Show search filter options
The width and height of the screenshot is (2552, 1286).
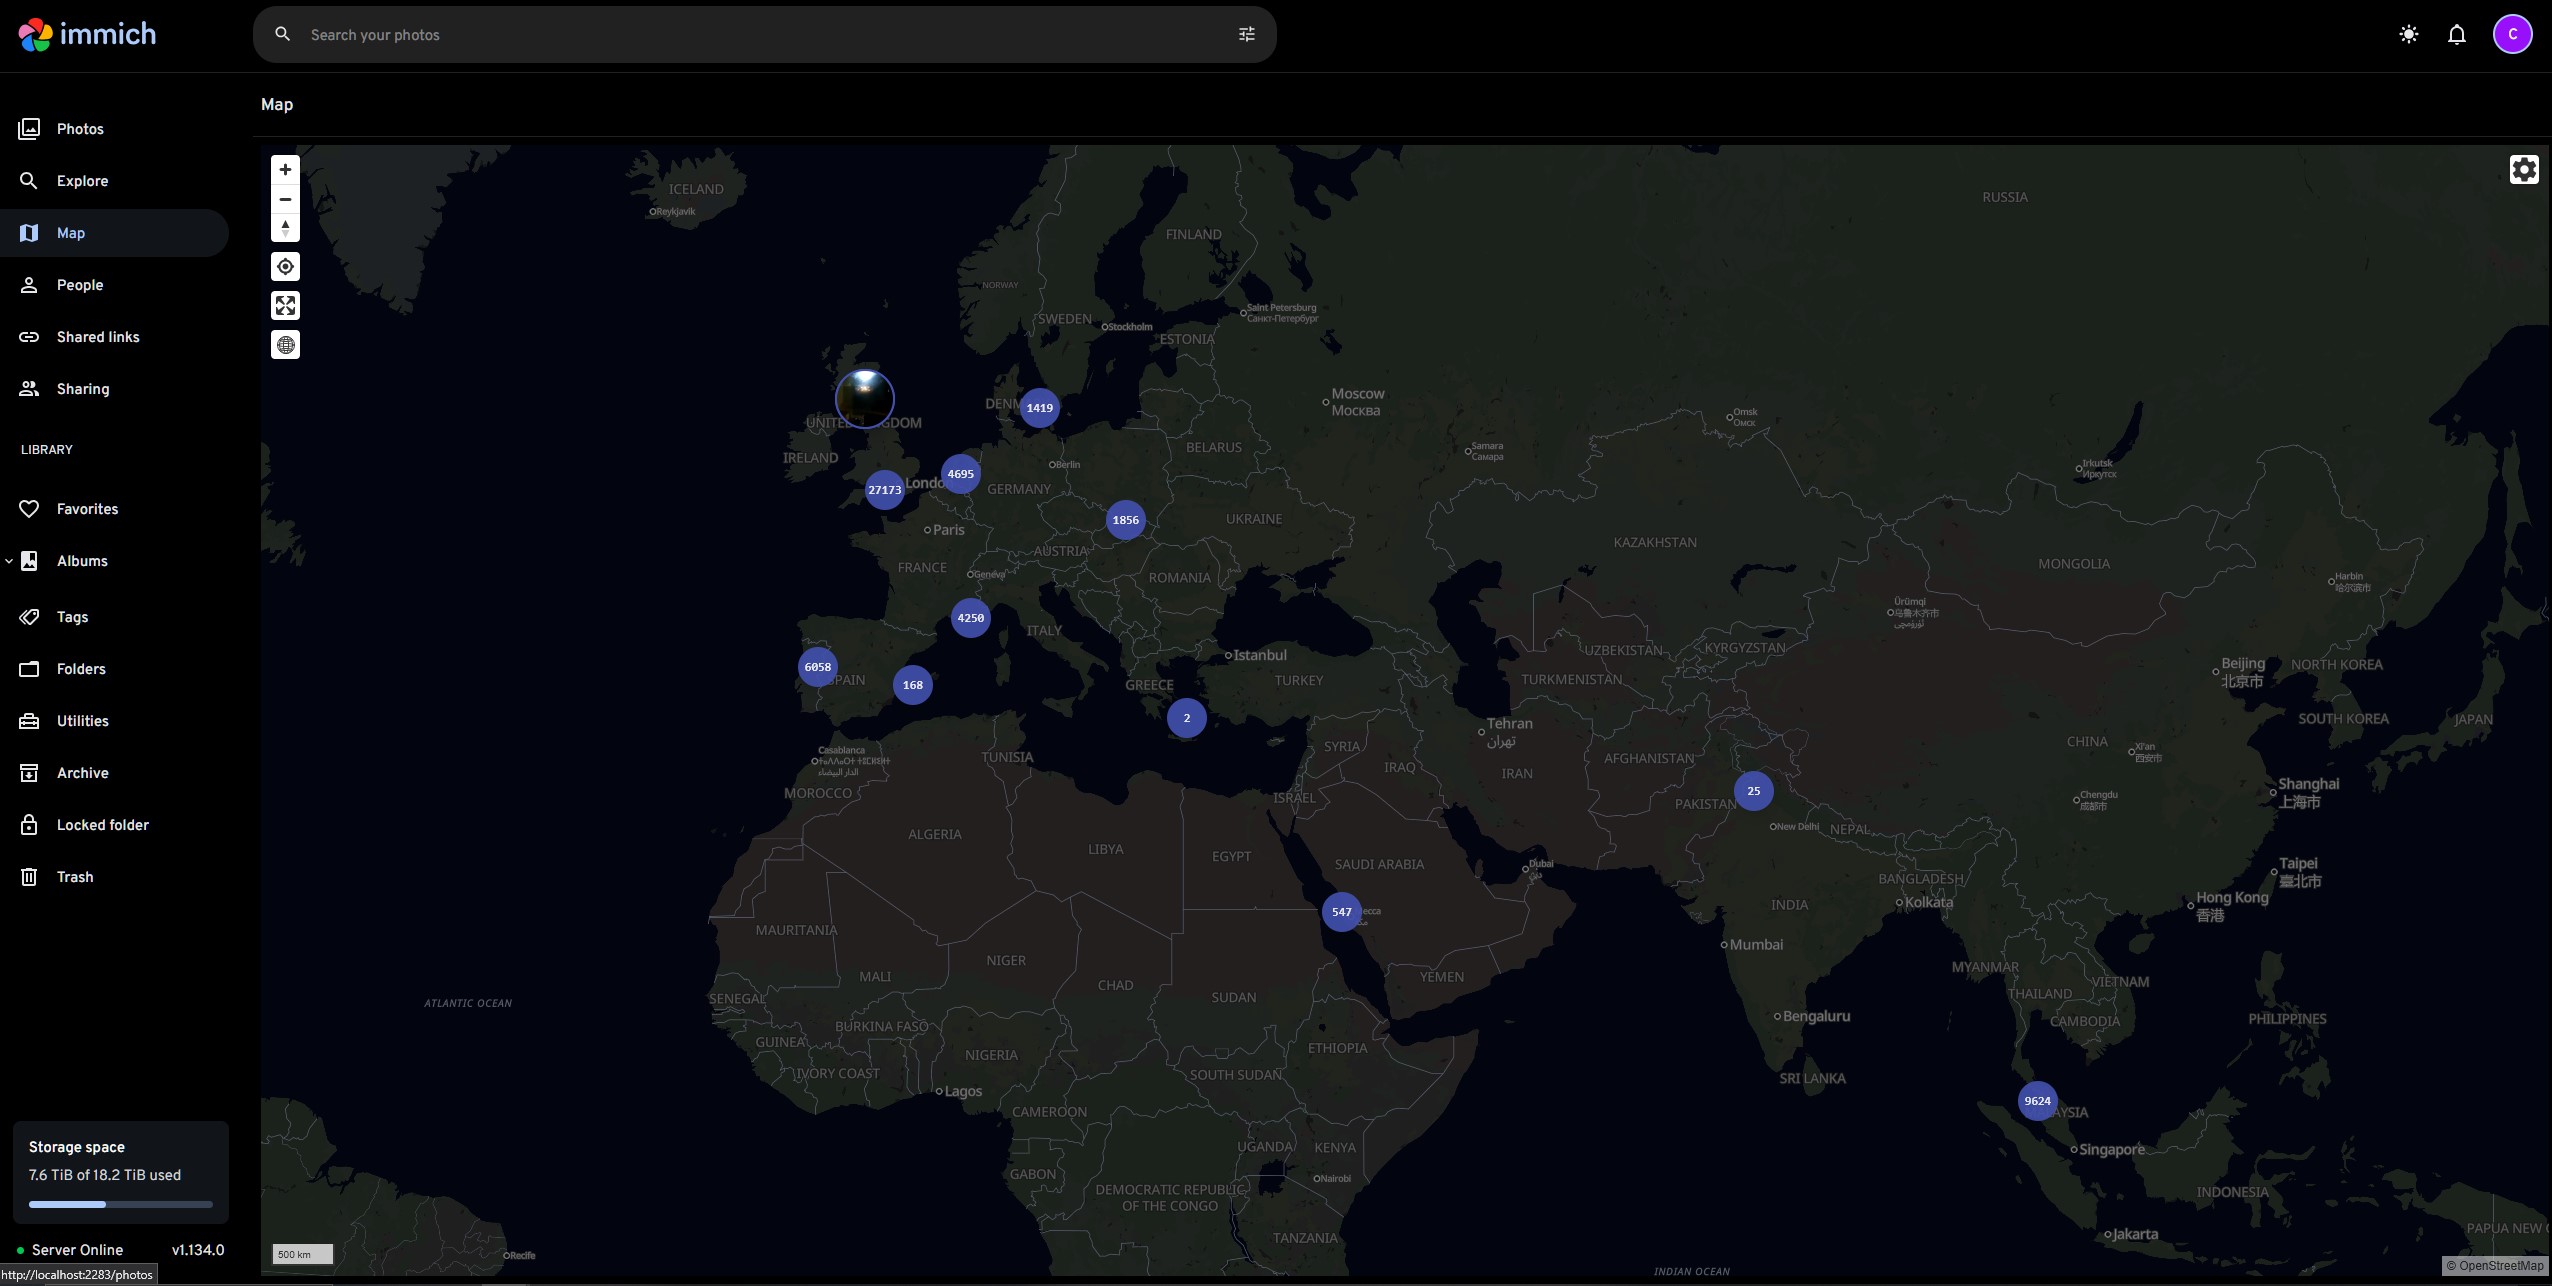1246,35
